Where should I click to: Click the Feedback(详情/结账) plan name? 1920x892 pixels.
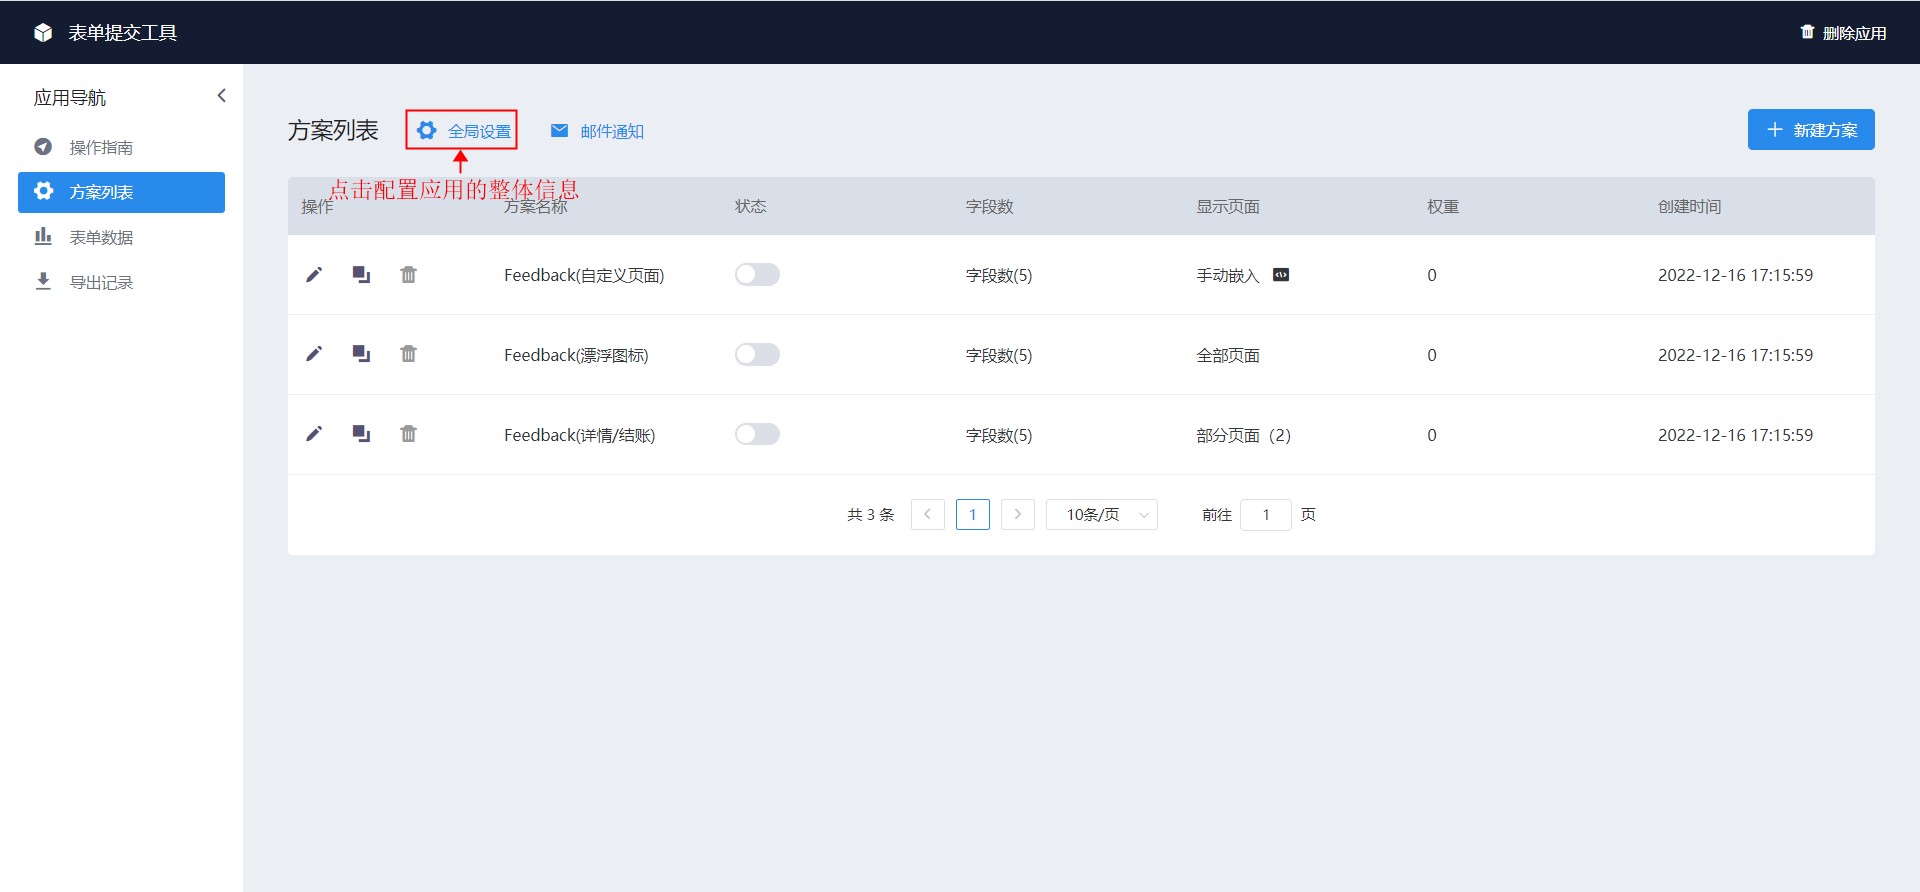tap(580, 435)
